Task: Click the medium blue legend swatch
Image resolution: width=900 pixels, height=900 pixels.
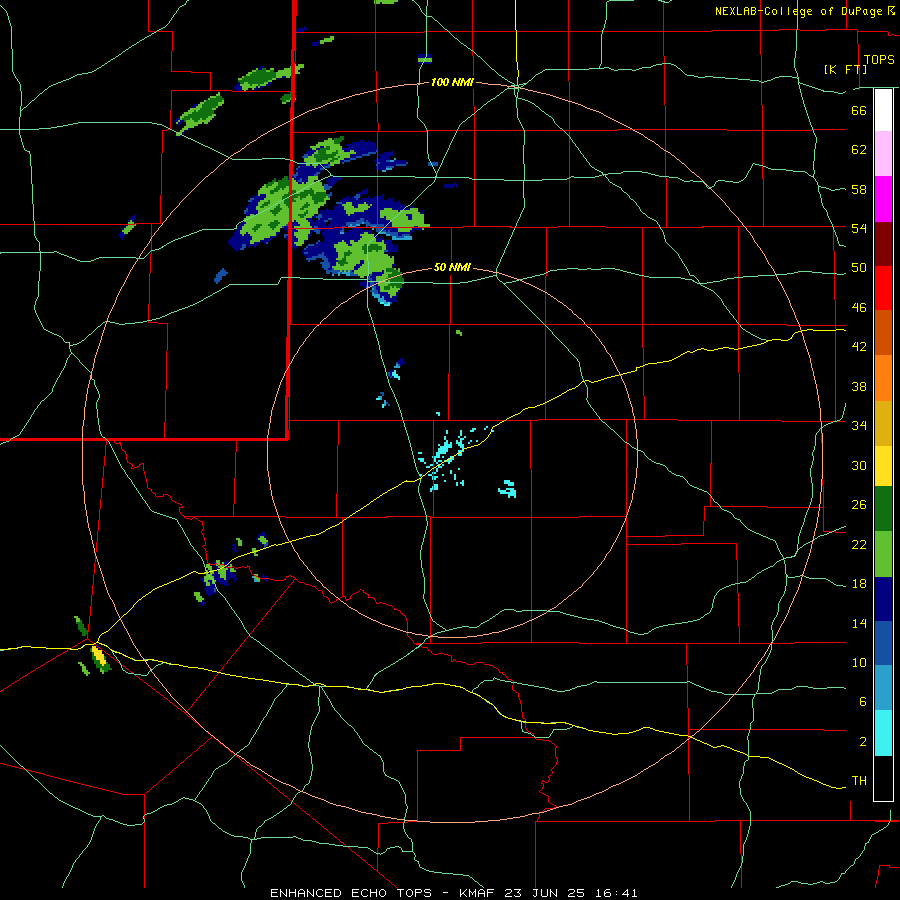Action: (883, 643)
